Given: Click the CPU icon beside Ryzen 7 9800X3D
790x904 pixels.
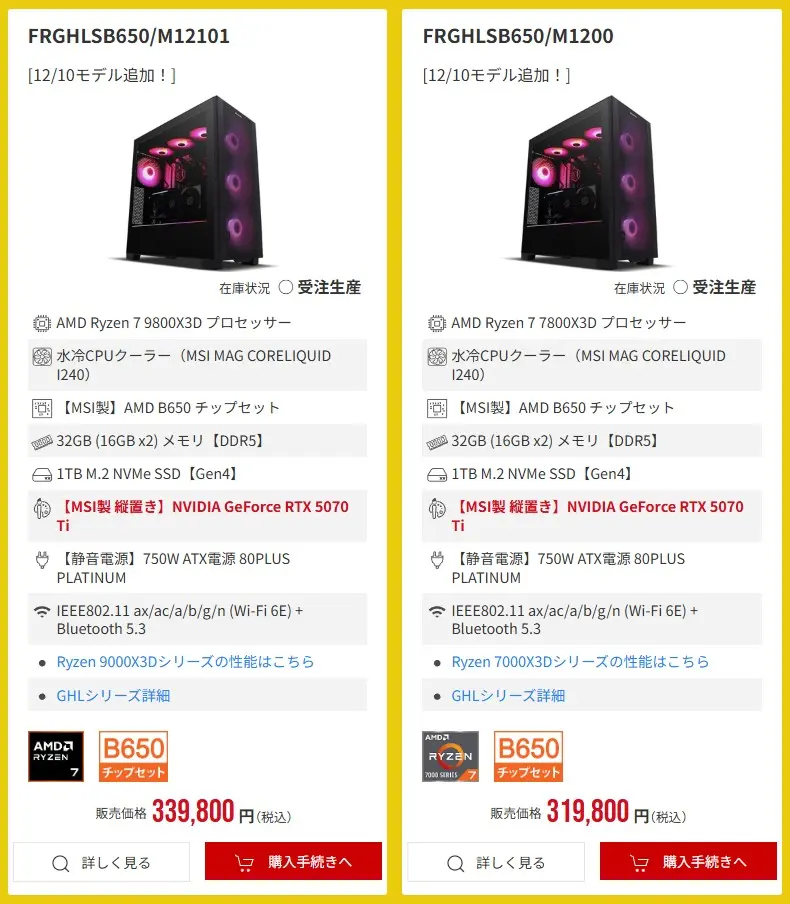Looking at the screenshot, I should pos(42,323).
